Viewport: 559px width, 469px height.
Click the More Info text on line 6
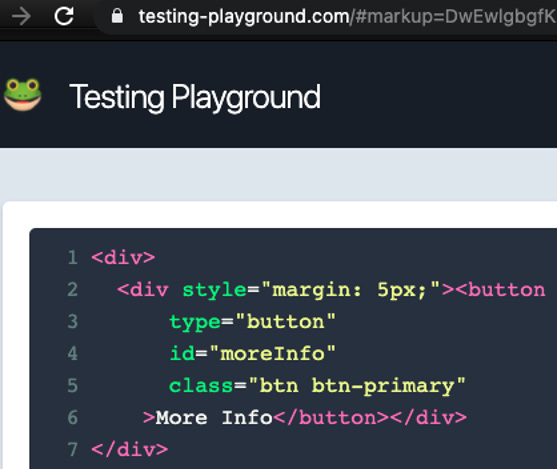[x=214, y=418]
